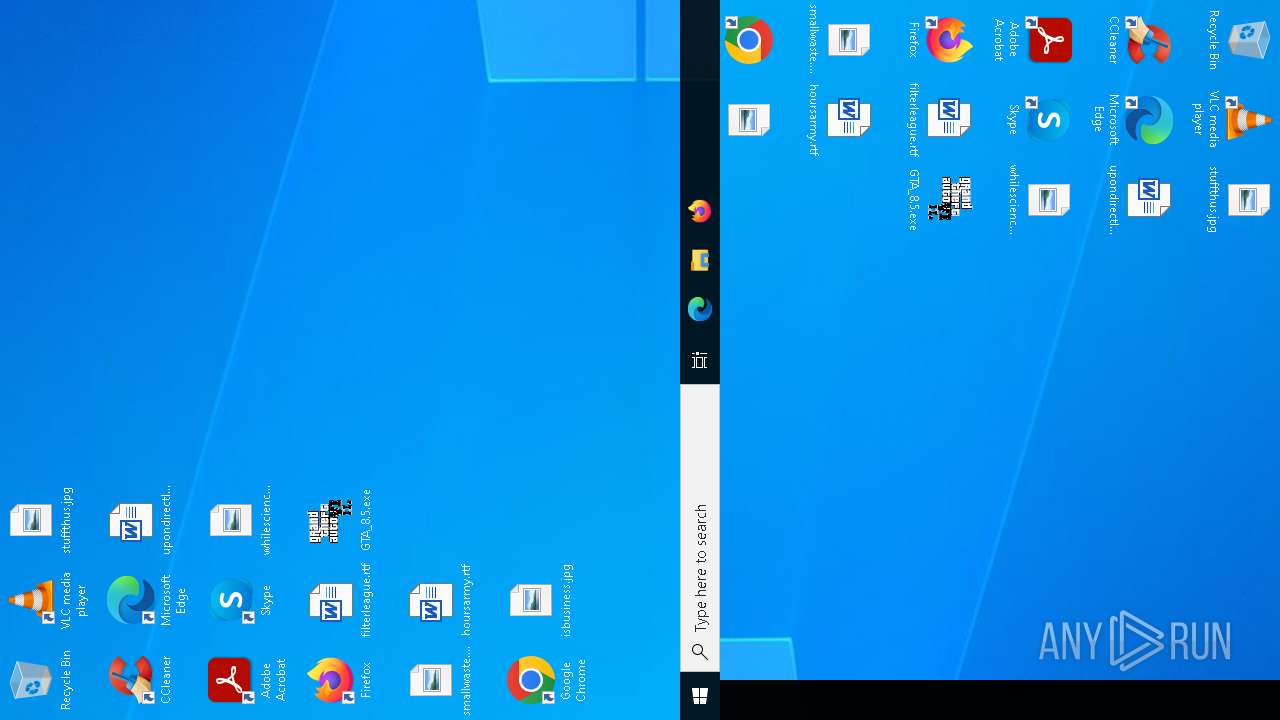
Task: Select Skype shortcut on the right desktop
Action: point(1040,120)
